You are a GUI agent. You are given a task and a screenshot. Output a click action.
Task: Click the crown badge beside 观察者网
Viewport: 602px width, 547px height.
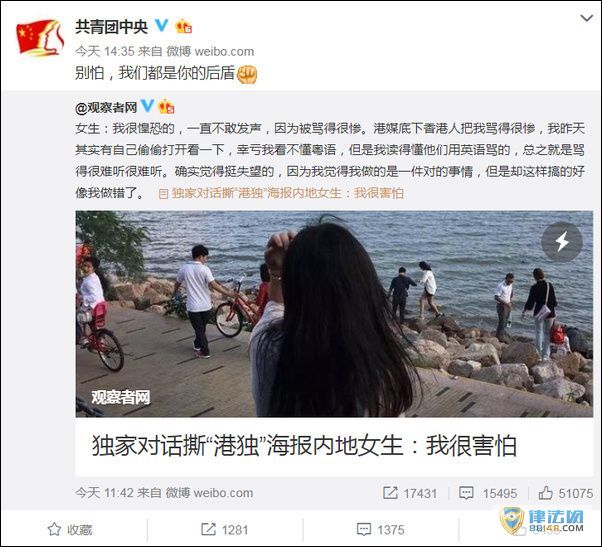[166, 106]
